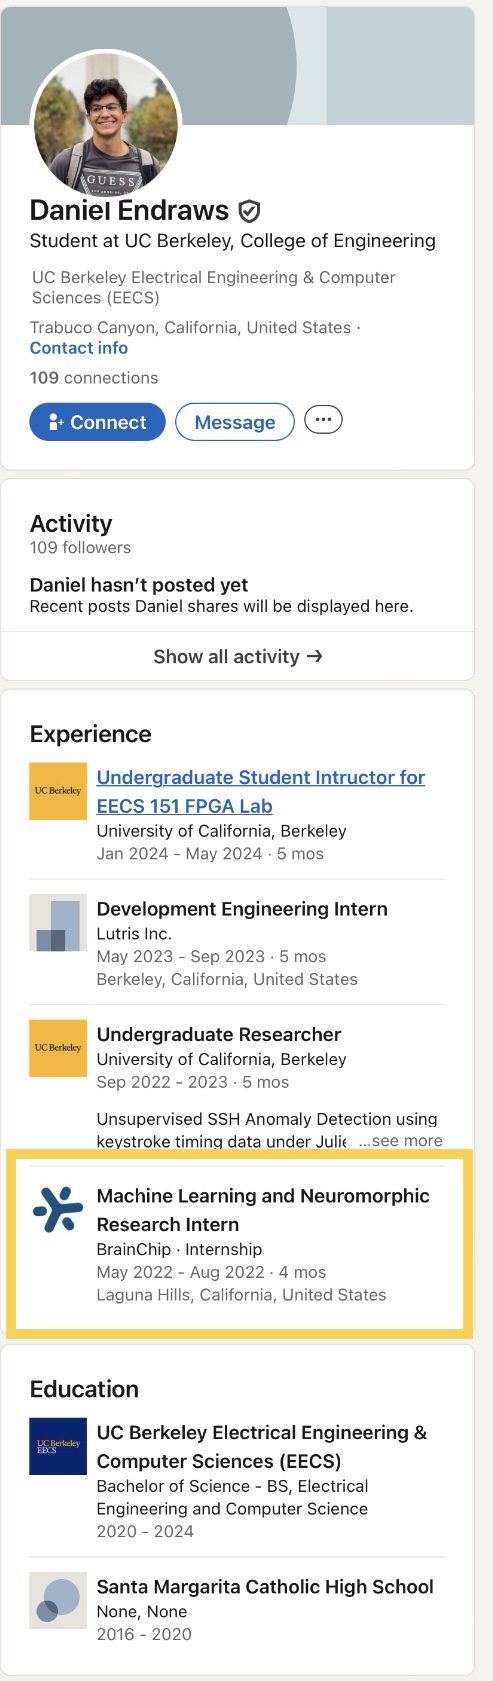The height and width of the screenshot is (1681, 493).
Task: Click Santa Margarita Catholic High School logo
Action: click(x=58, y=1600)
